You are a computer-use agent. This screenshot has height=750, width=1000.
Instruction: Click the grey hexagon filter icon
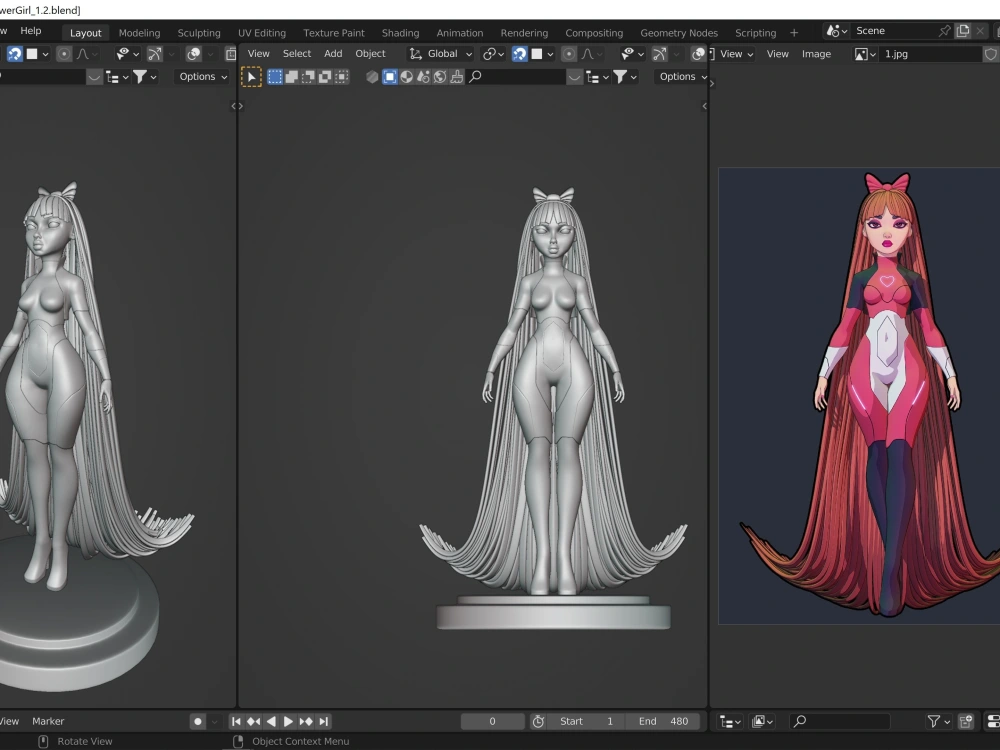[372, 77]
